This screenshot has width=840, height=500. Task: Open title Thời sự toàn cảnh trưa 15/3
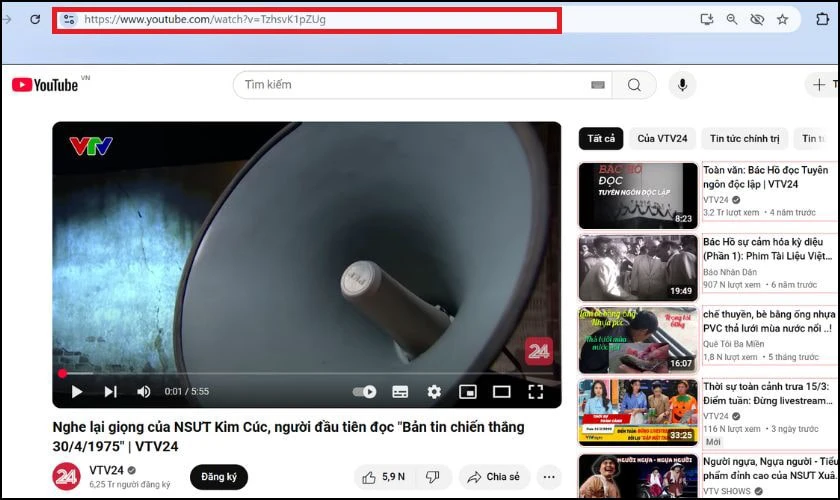pos(768,393)
